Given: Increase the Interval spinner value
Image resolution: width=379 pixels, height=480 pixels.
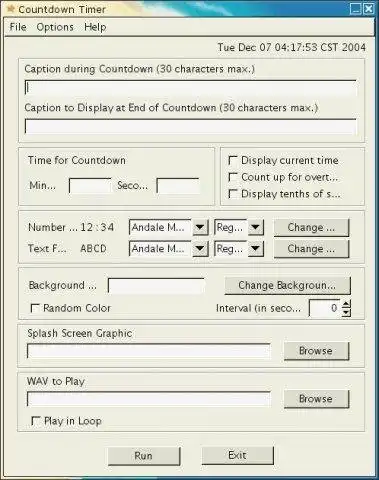Looking at the screenshot, I should click(347, 304).
